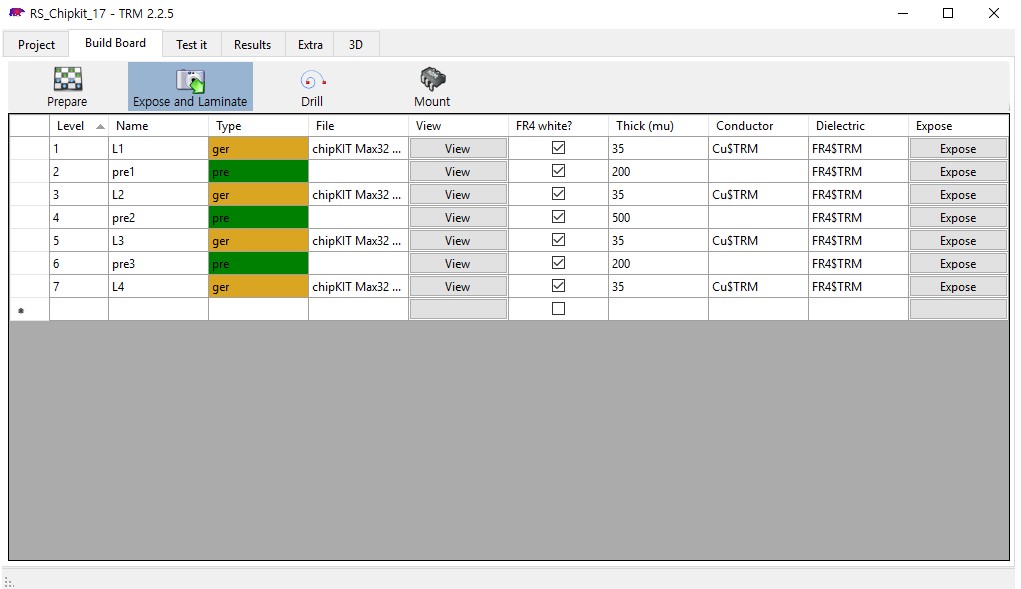This screenshot has width=1021, height=589.
Task: Click the green Type cell of pre3
Action: [x=258, y=264]
